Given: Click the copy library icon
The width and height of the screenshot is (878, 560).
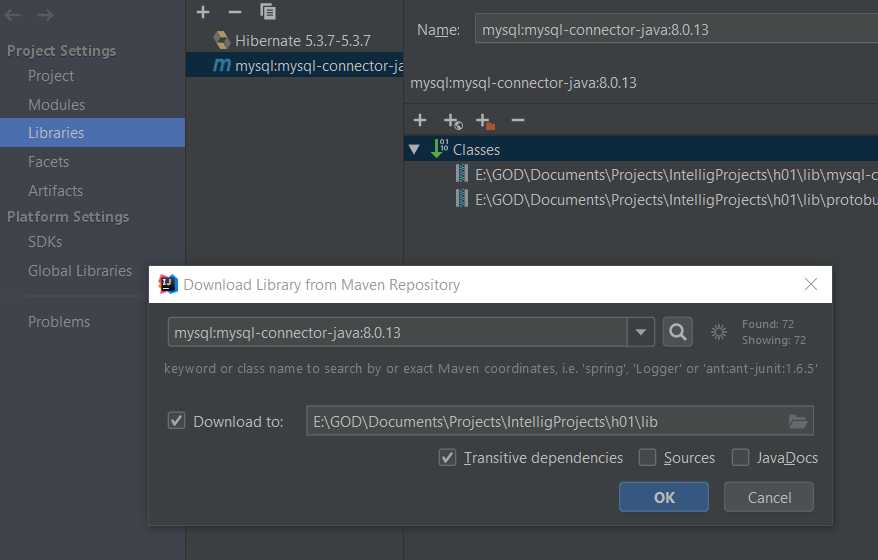Looking at the screenshot, I should pyautogui.click(x=268, y=12).
